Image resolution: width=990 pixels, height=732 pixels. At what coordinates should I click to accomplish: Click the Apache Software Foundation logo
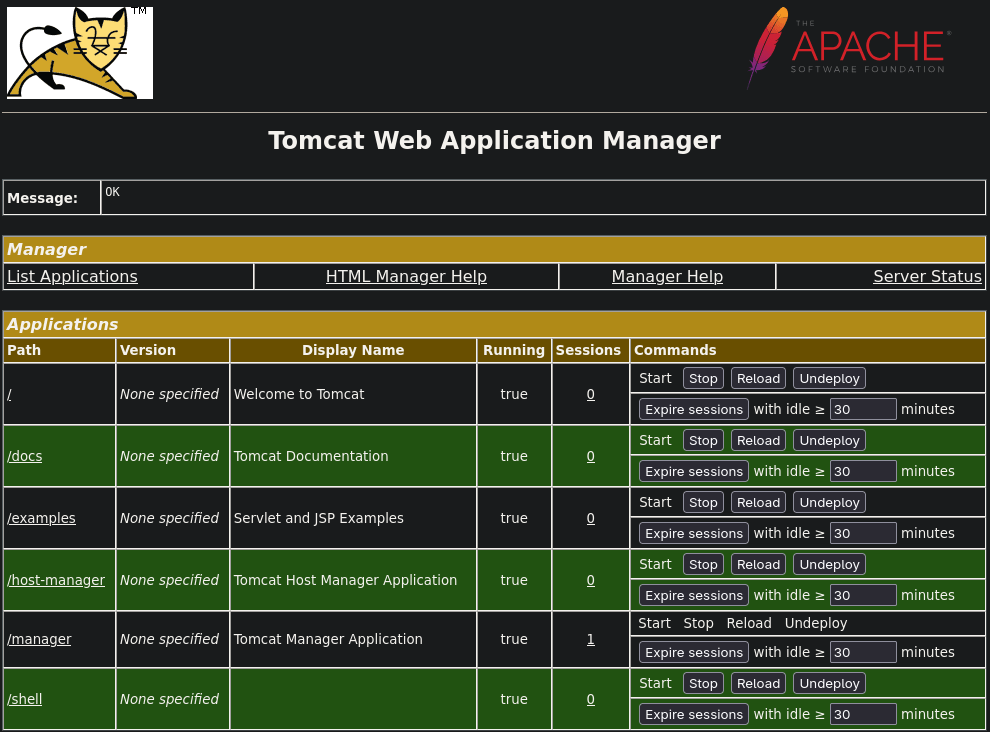848,48
